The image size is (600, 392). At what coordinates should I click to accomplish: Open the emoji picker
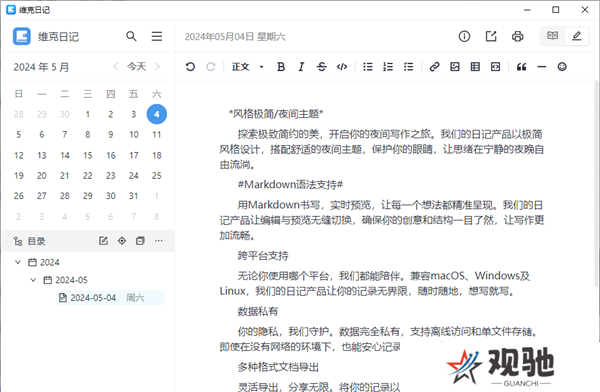click(x=562, y=67)
